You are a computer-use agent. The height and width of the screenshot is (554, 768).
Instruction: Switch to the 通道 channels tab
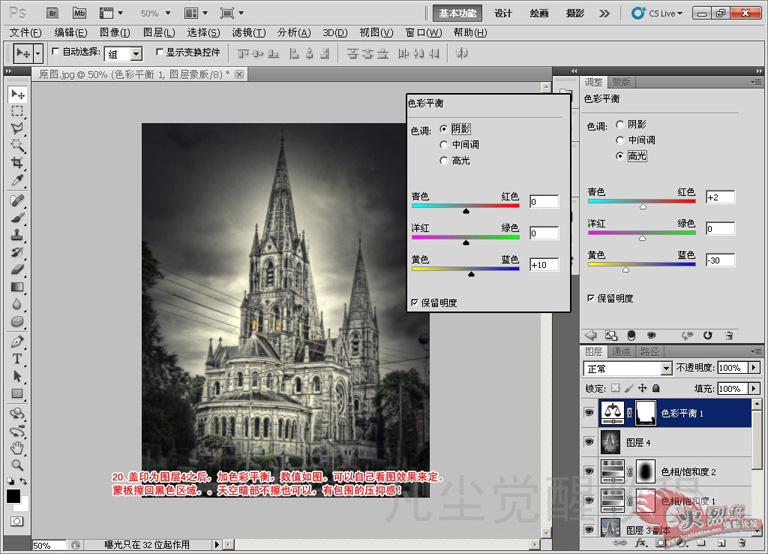tap(621, 352)
